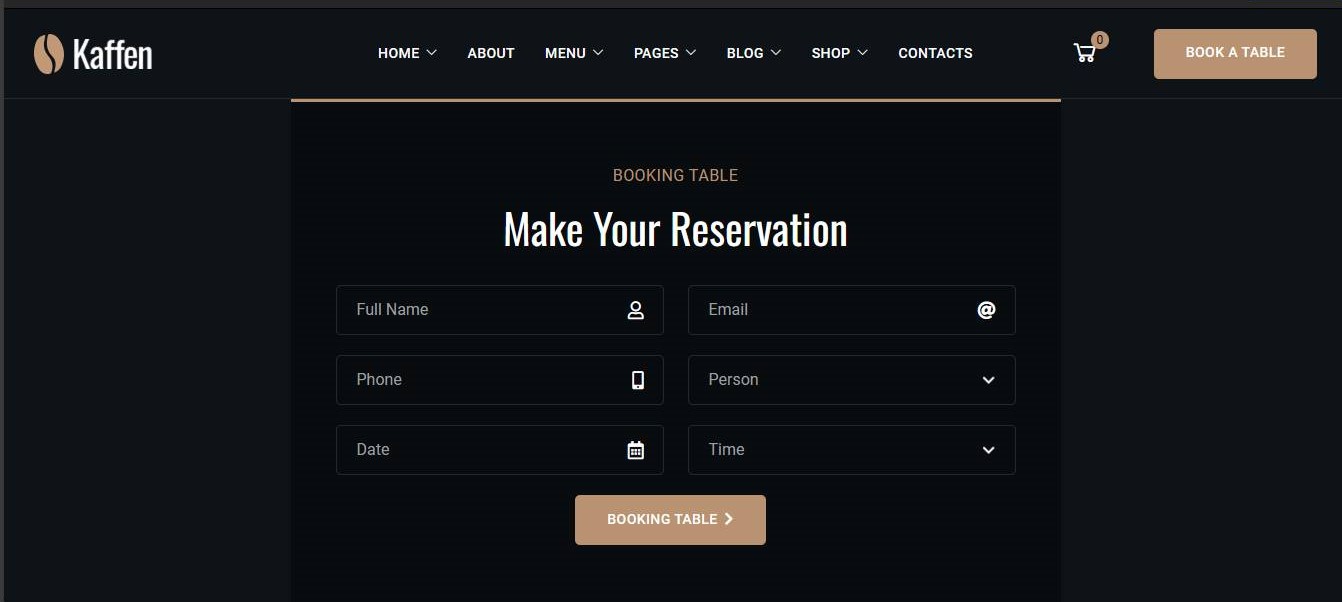Expand the Time dropdown
This screenshot has width=1342, height=602.
tap(852, 450)
